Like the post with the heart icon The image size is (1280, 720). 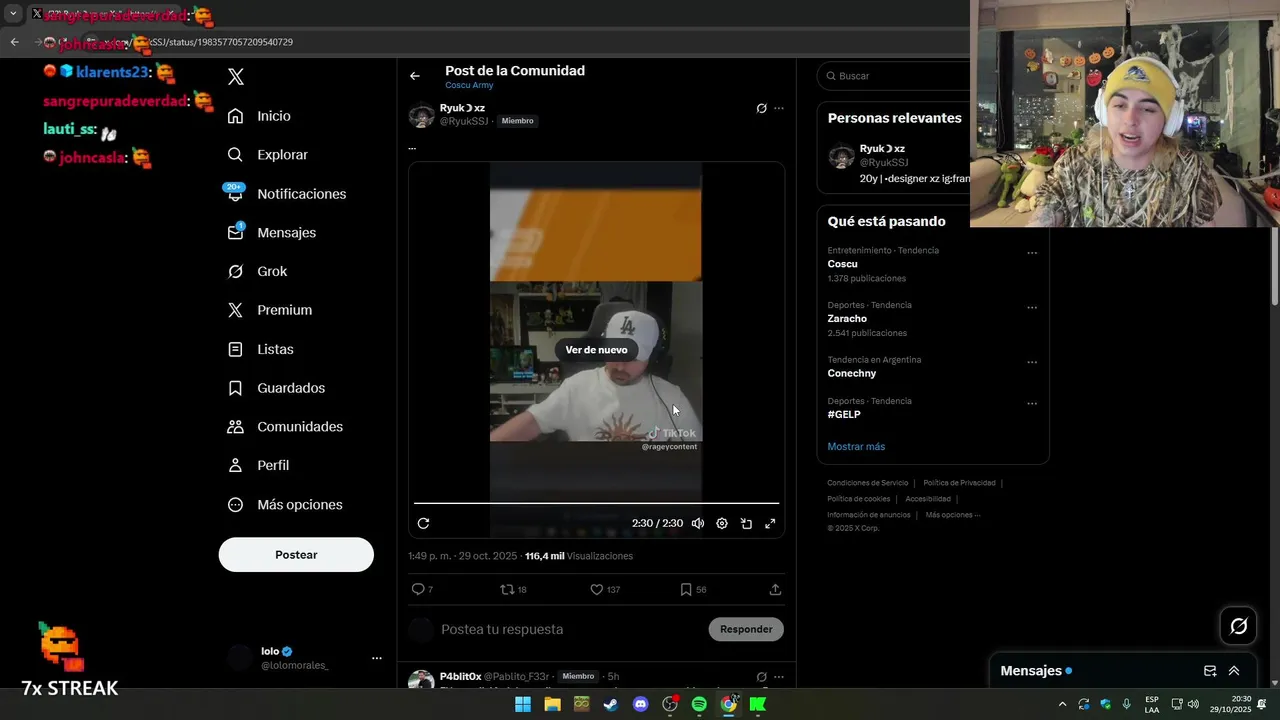tap(596, 590)
